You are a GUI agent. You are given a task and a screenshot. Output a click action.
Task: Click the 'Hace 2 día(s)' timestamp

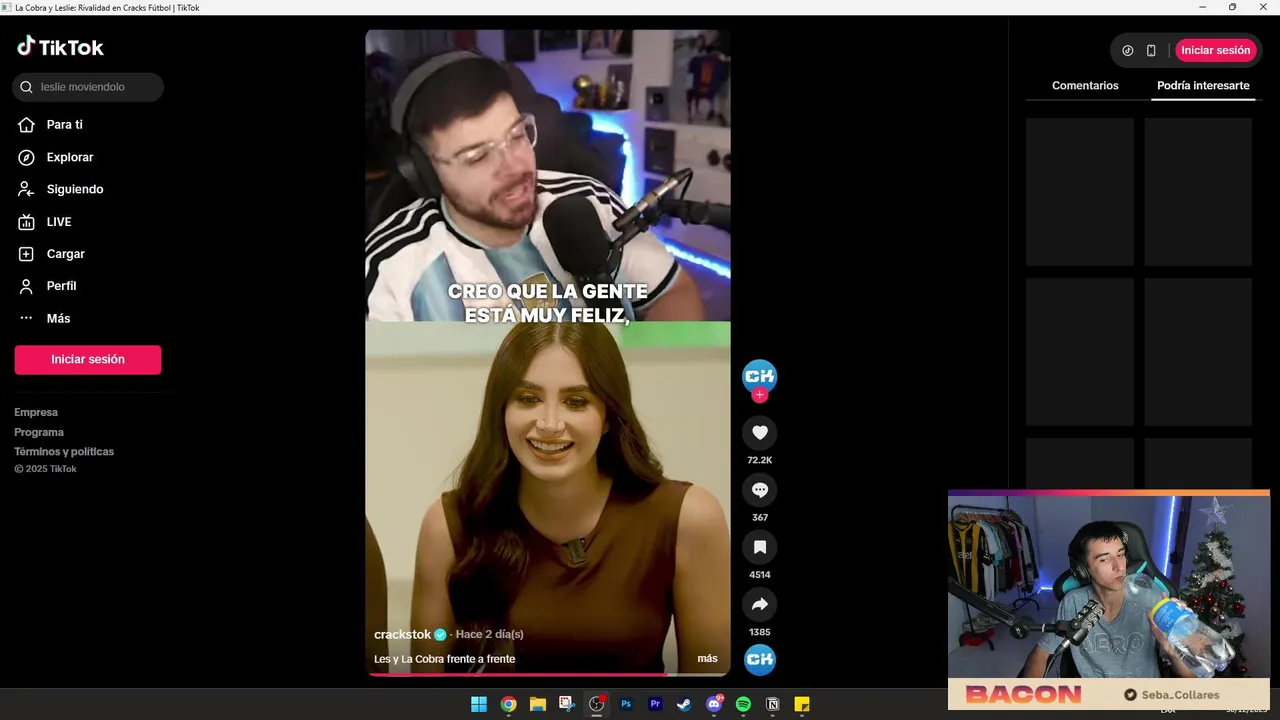tap(489, 634)
